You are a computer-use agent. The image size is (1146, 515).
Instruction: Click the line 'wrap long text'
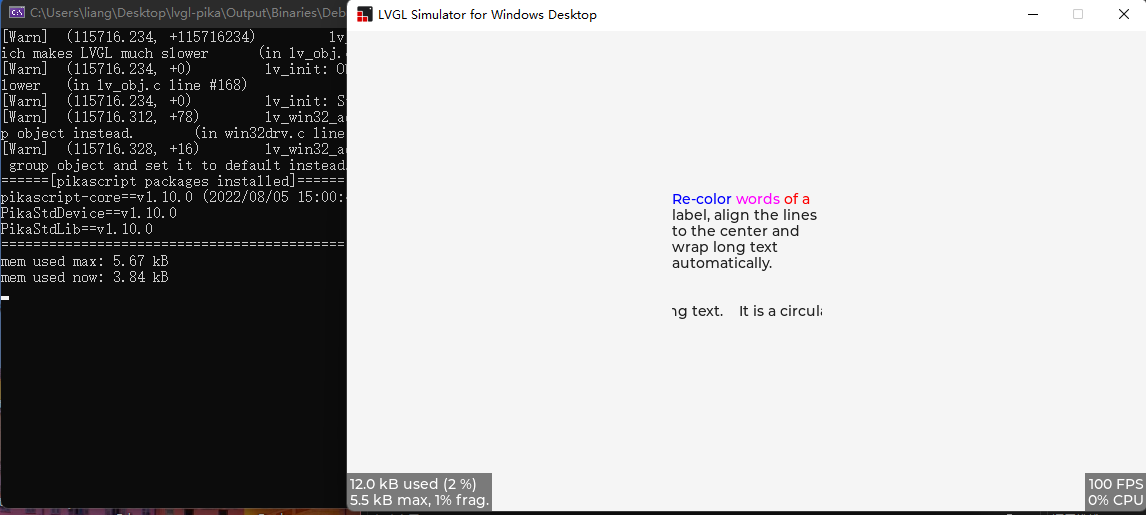724,247
